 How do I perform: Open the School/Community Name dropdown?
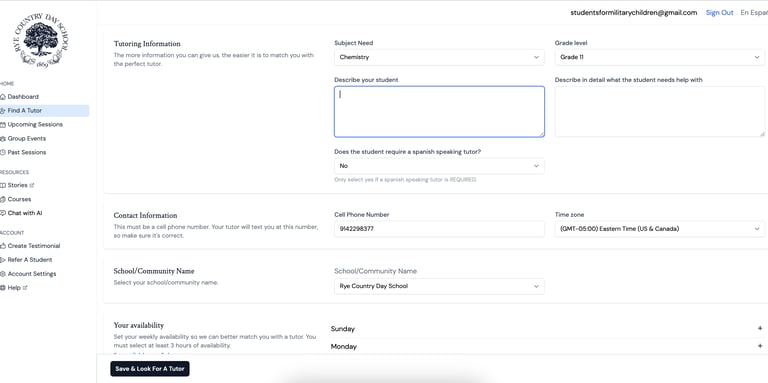[439, 286]
